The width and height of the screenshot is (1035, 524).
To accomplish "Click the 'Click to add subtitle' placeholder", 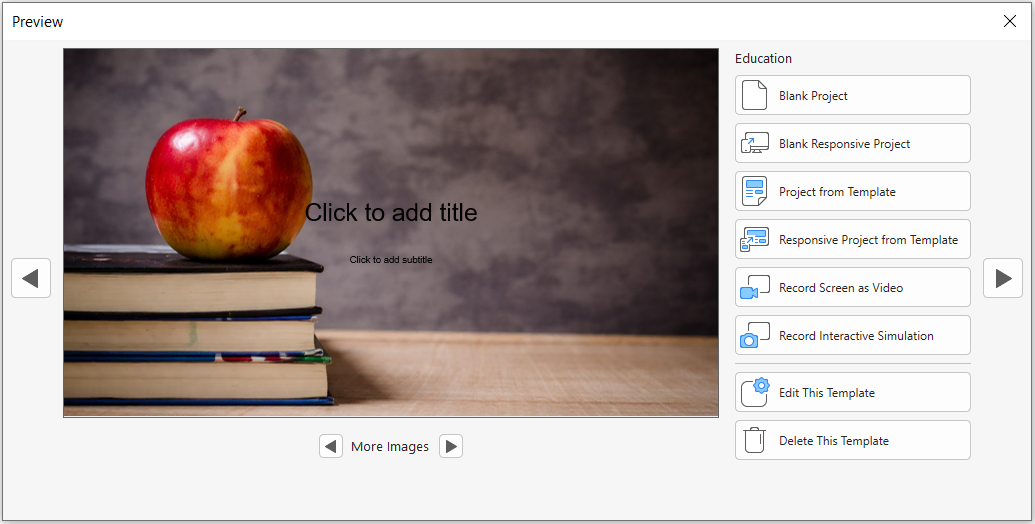I will click(391, 260).
